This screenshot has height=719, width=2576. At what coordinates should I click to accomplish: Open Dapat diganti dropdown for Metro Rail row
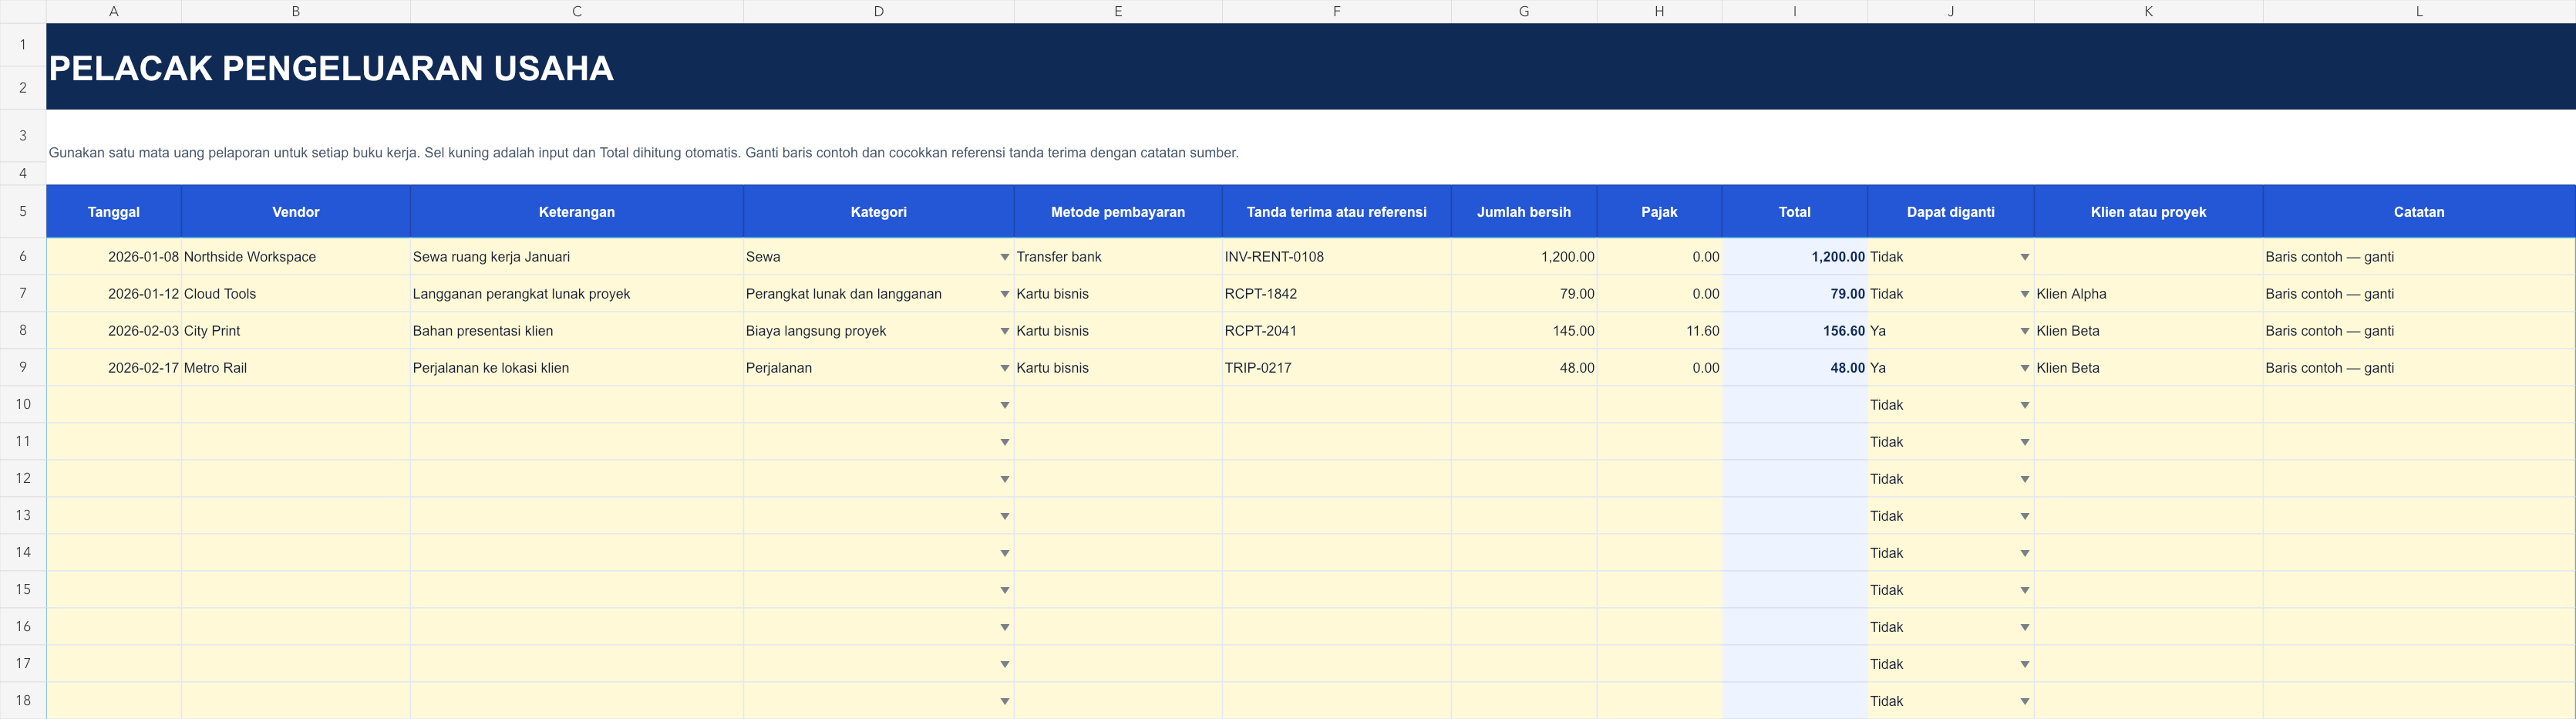(2024, 368)
